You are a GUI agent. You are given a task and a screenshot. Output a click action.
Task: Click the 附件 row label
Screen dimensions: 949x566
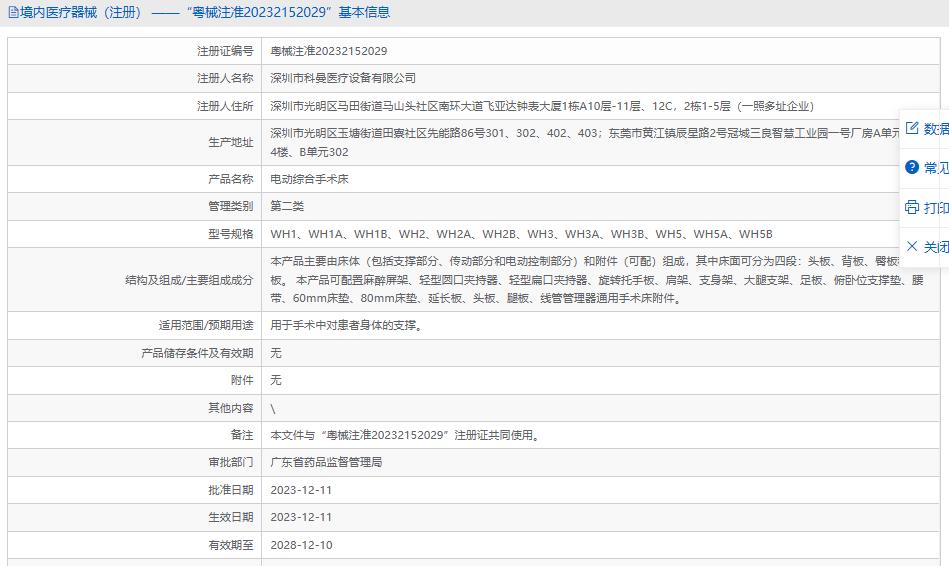[x=242, y=380]
